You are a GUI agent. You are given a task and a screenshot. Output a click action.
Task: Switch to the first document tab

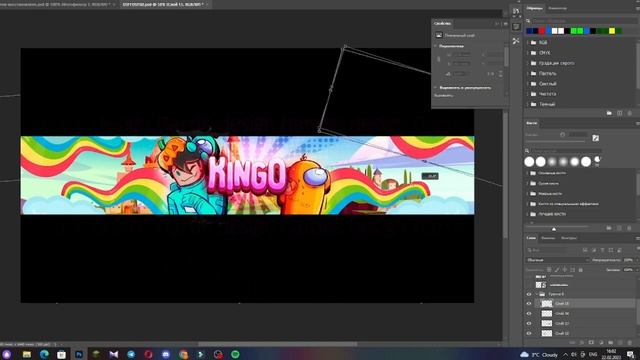pos(55,4)
